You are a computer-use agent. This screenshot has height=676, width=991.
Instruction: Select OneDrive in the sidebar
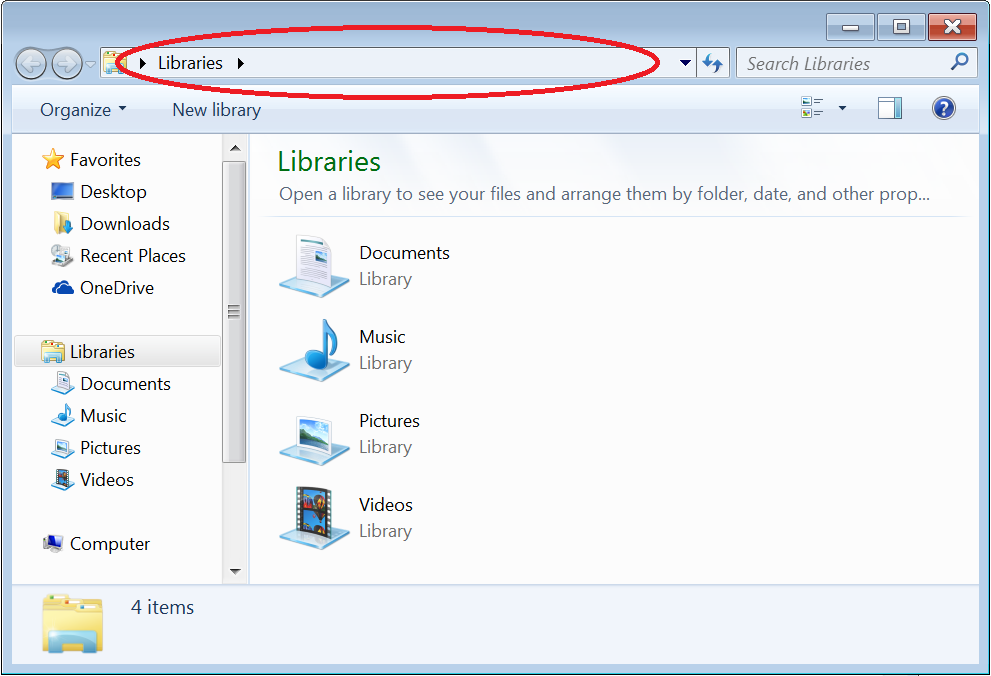[x=116, y=288]
